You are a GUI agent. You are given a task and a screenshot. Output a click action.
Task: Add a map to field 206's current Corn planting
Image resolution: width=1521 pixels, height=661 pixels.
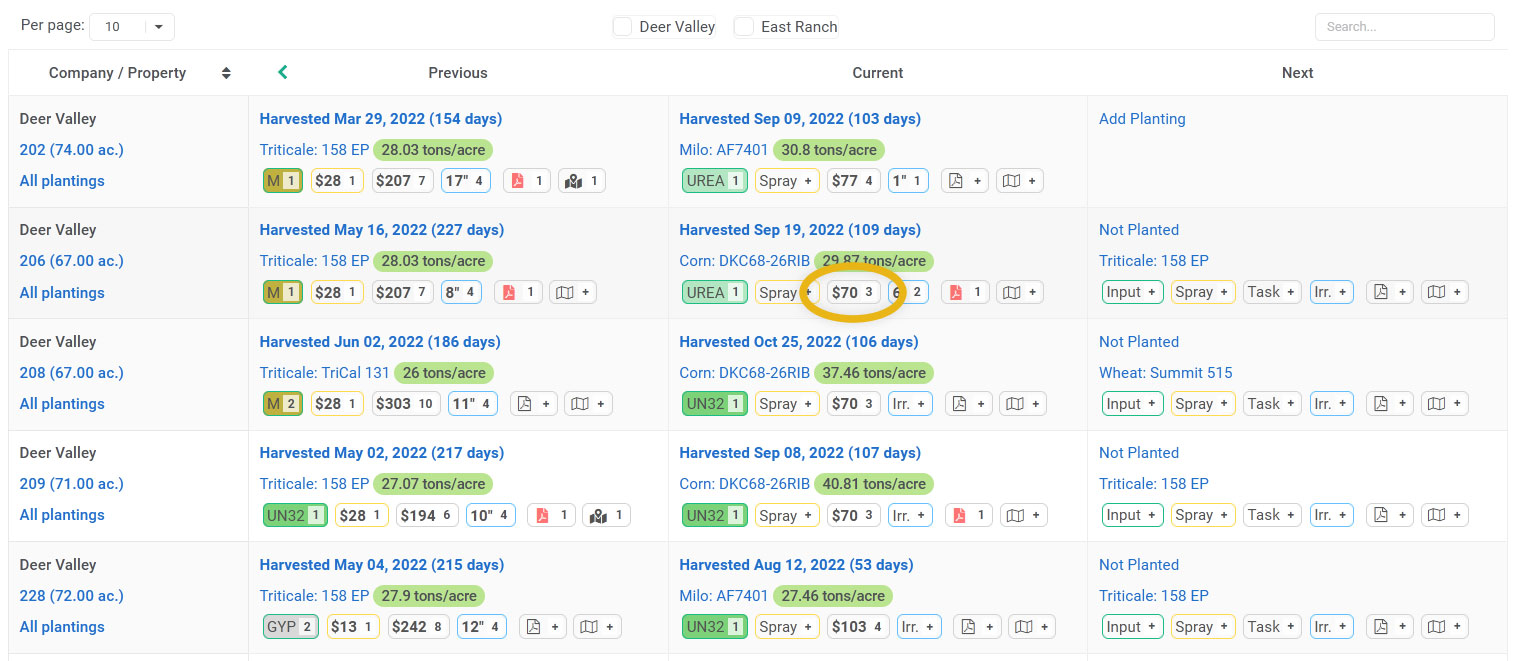pos(1020,292)
